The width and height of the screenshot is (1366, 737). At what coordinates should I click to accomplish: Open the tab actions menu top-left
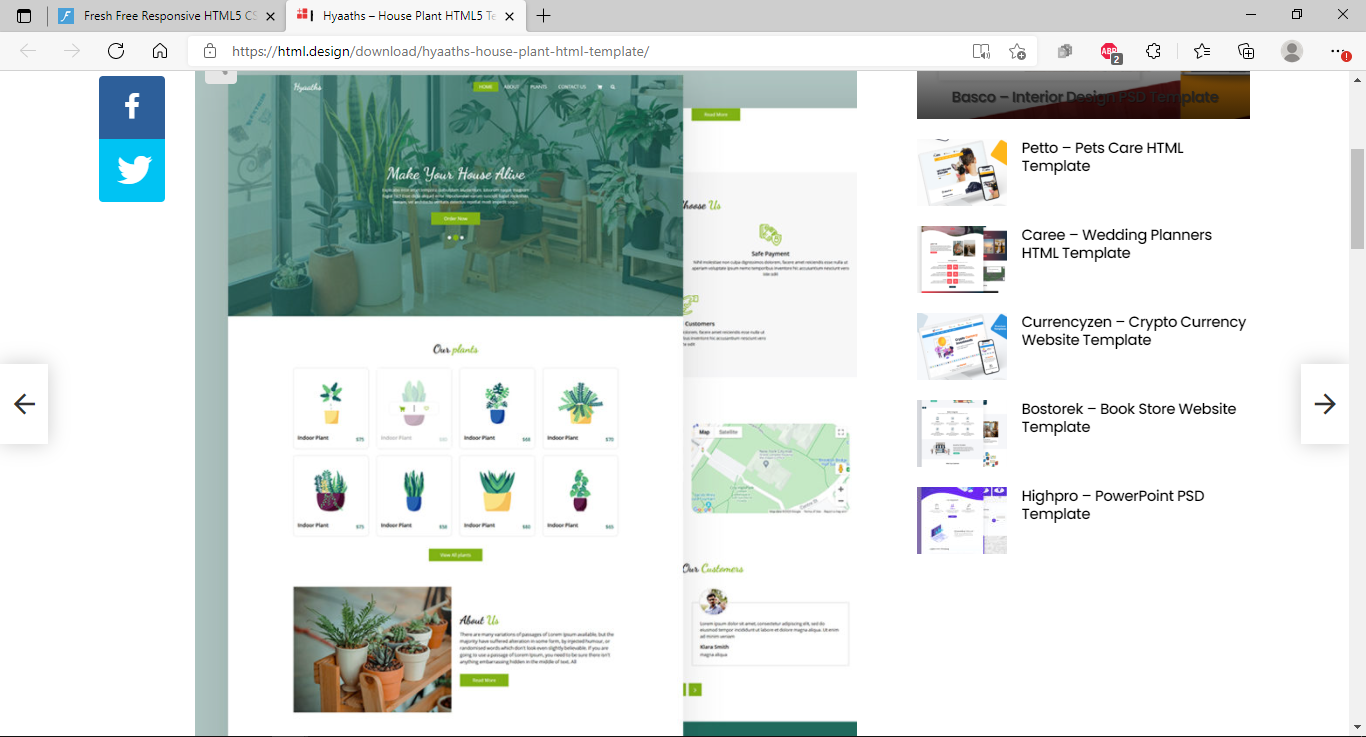(x=25, y=16)
